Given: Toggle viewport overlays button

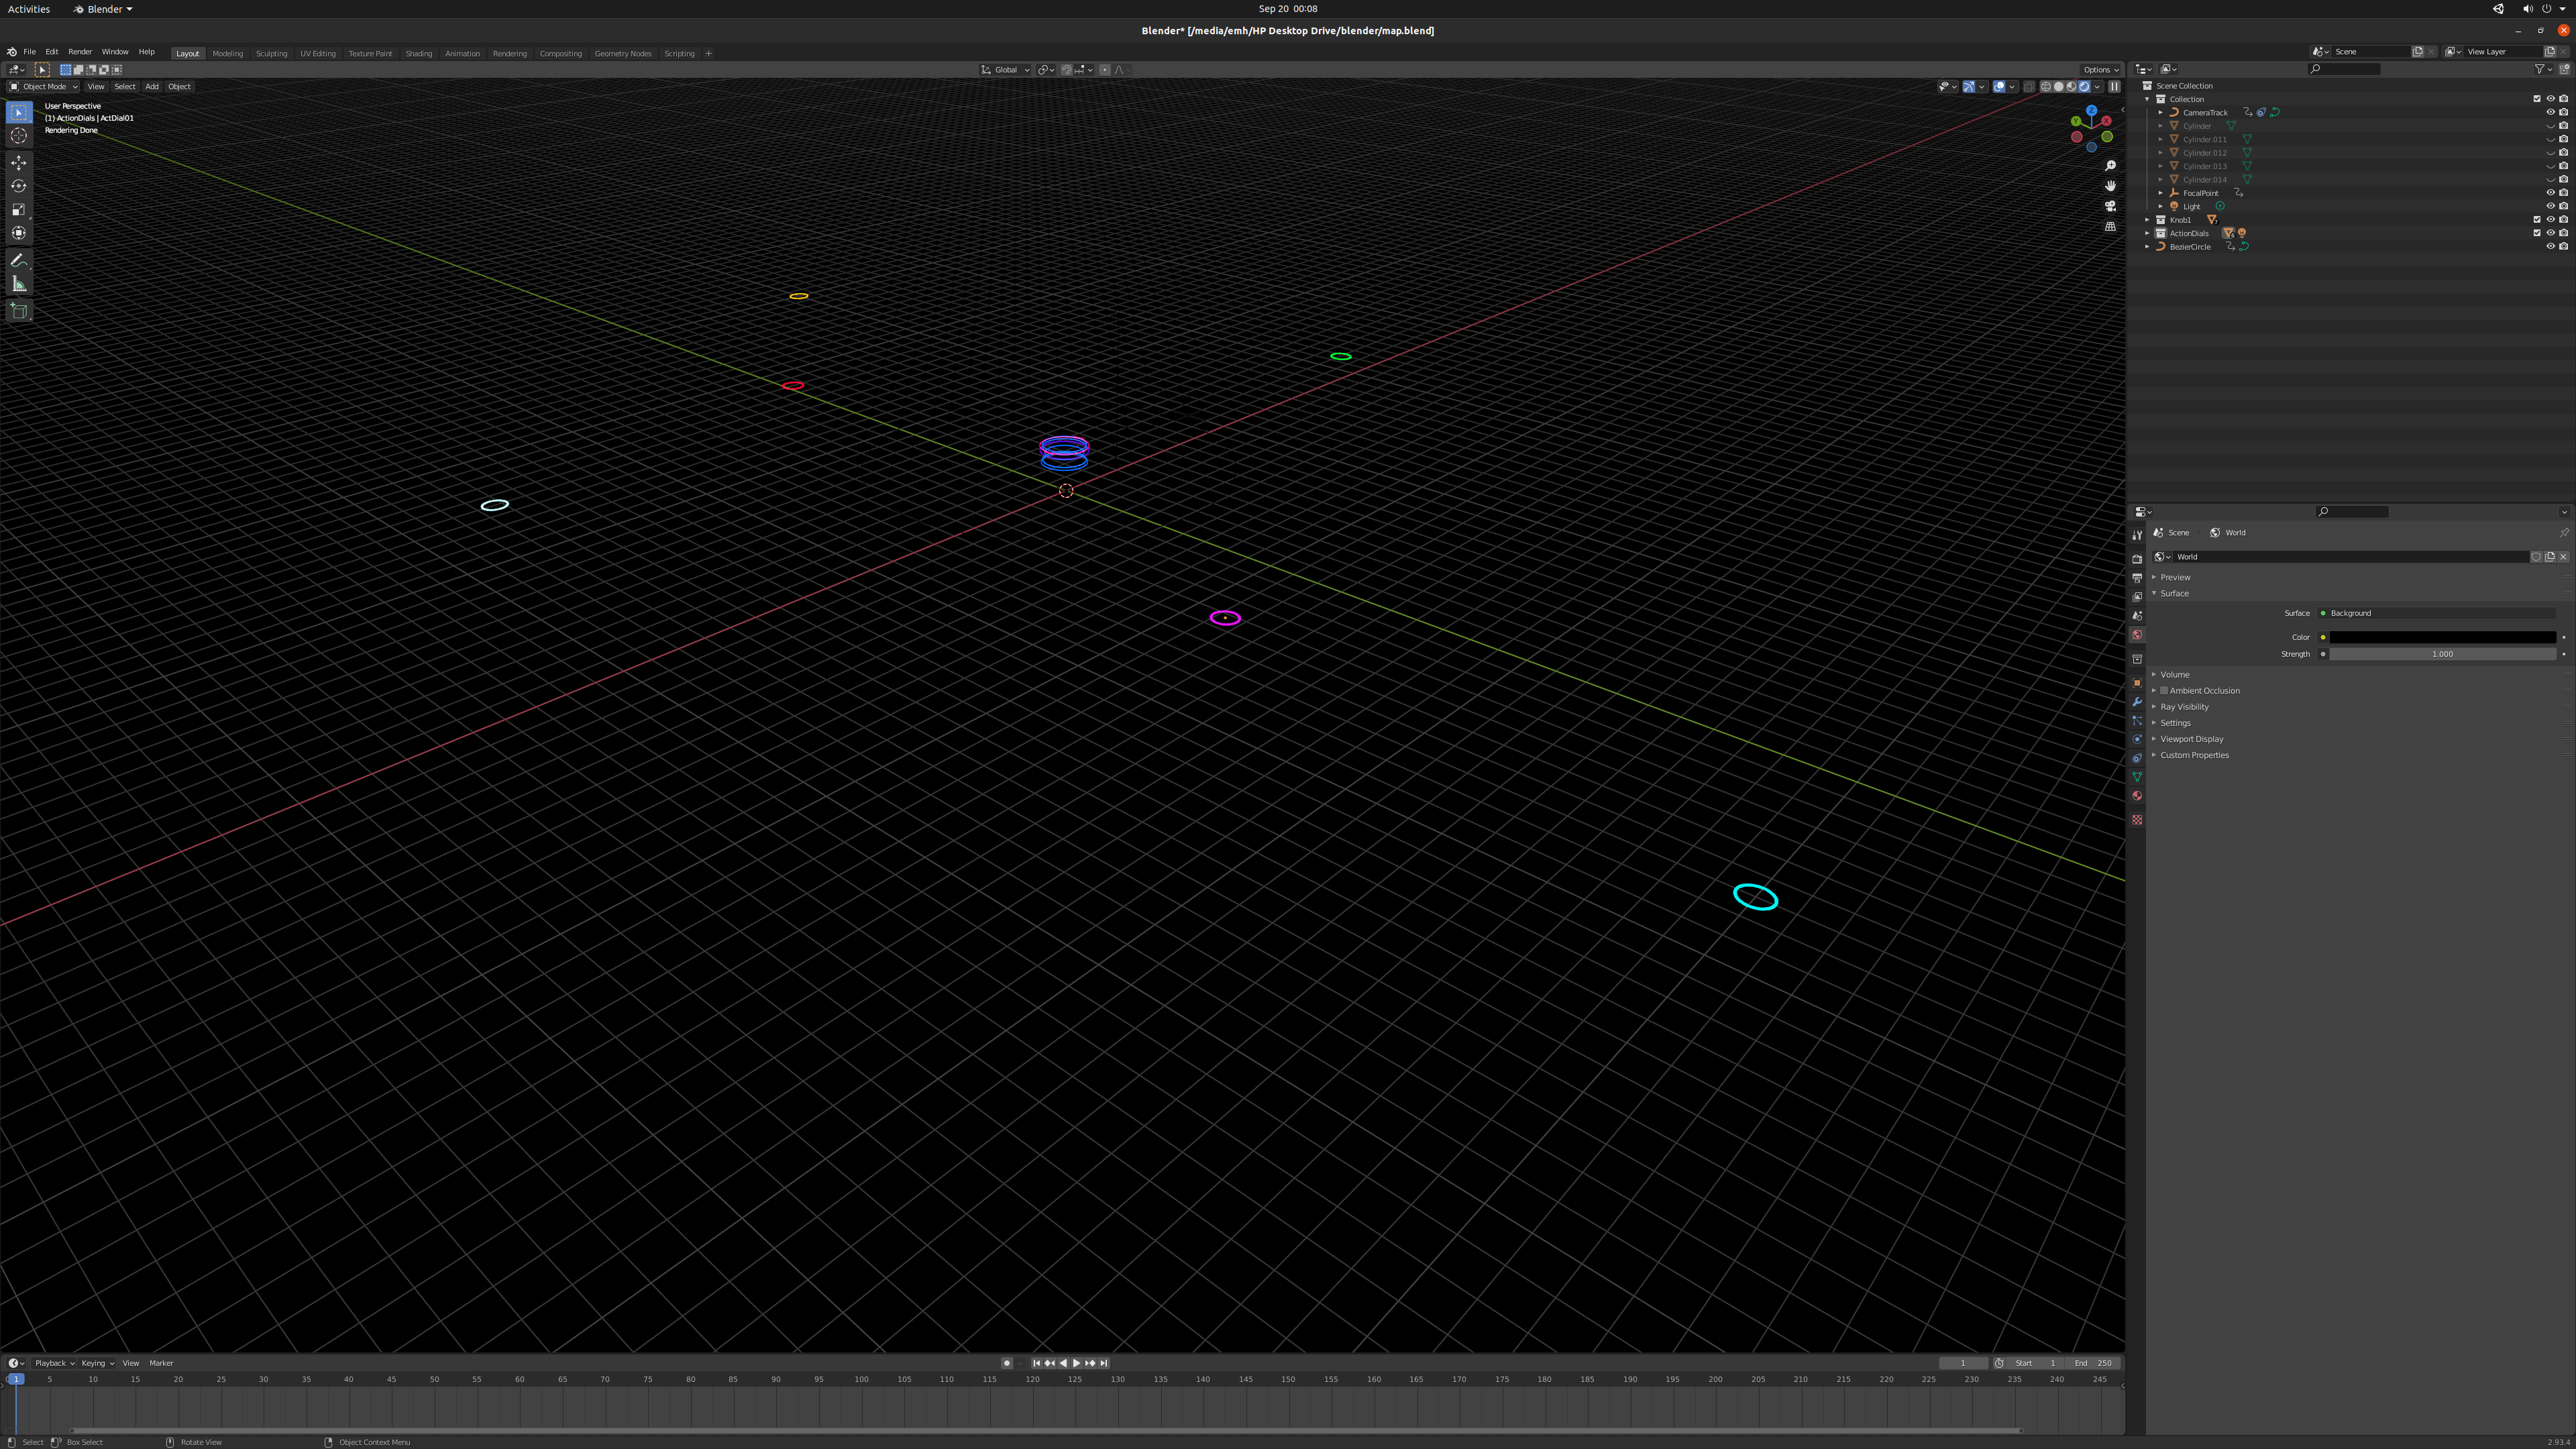Looking at the screenshot, I should [x=1999, y=87].
